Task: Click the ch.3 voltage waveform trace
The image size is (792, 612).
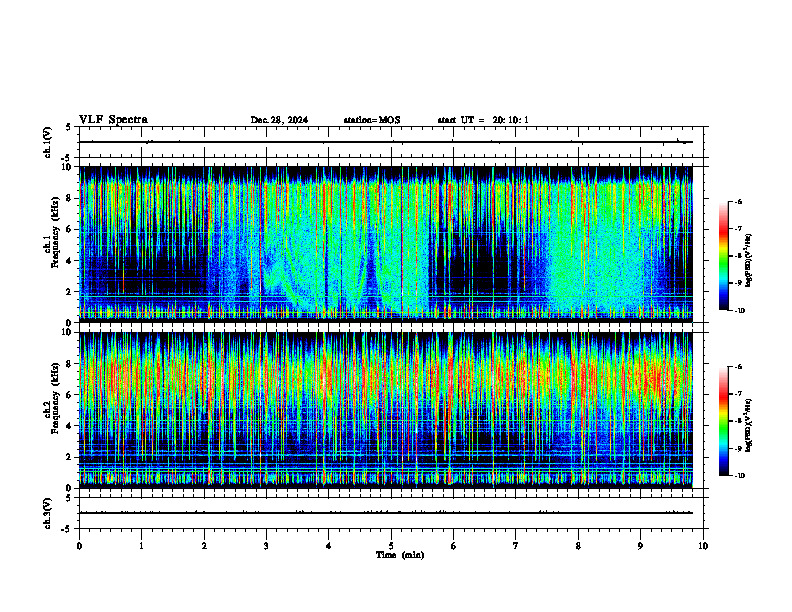Action: 386,513
